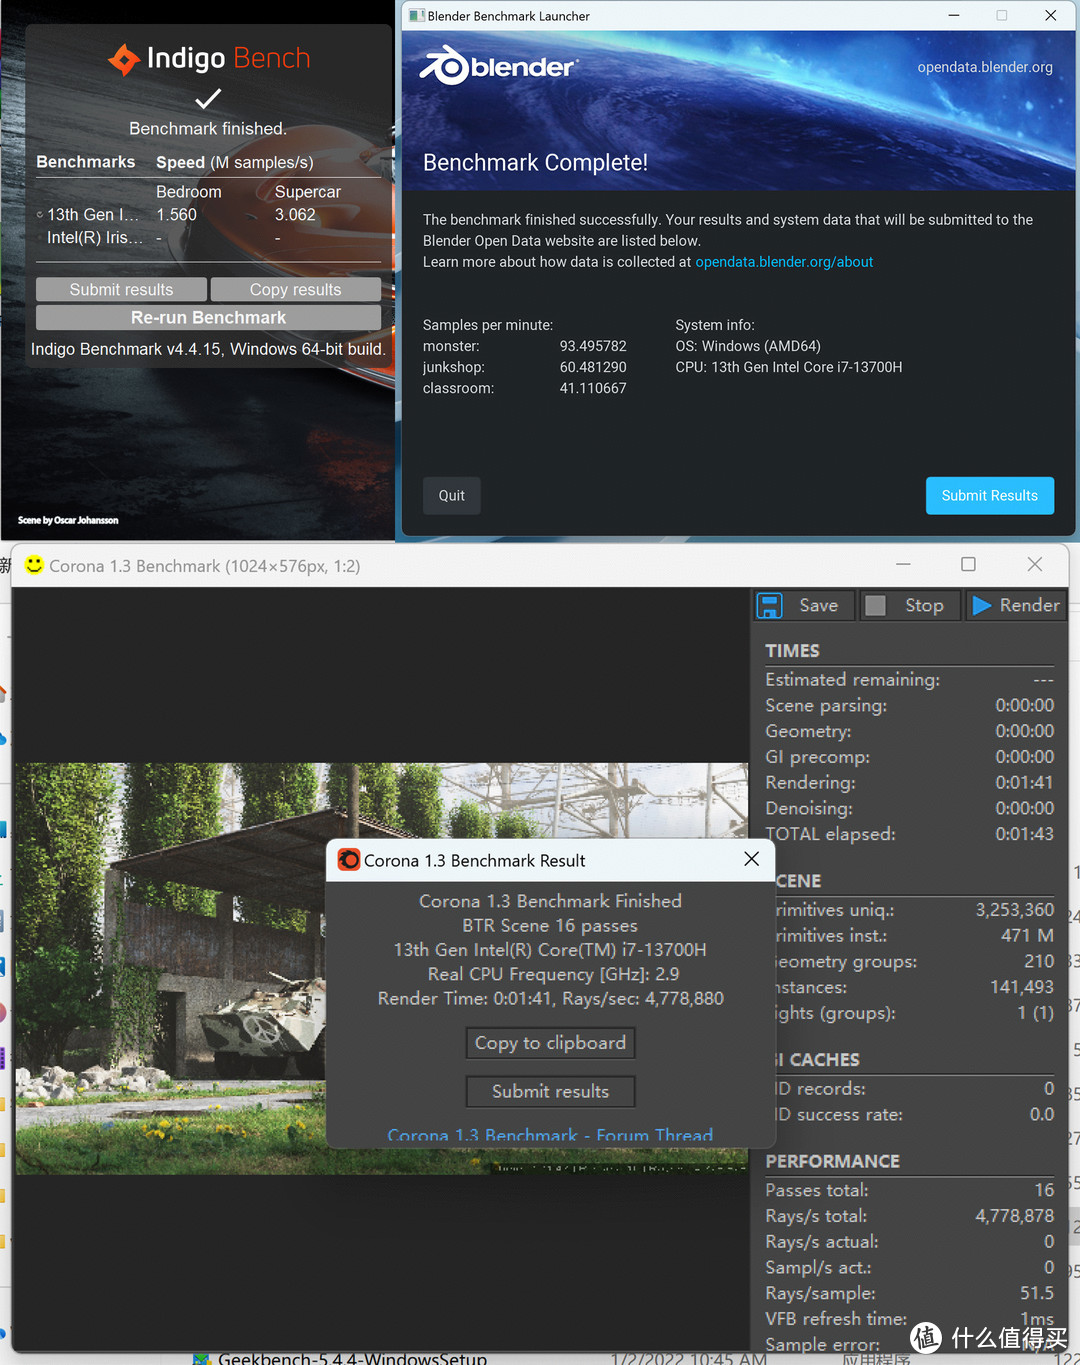Click the blue Render play icon
1080x1365 pixels.
[982, 605]
